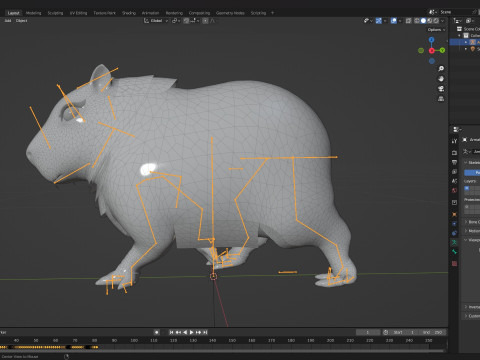
Task: Open outliner display mode dropdown
Action: point(458,21)
